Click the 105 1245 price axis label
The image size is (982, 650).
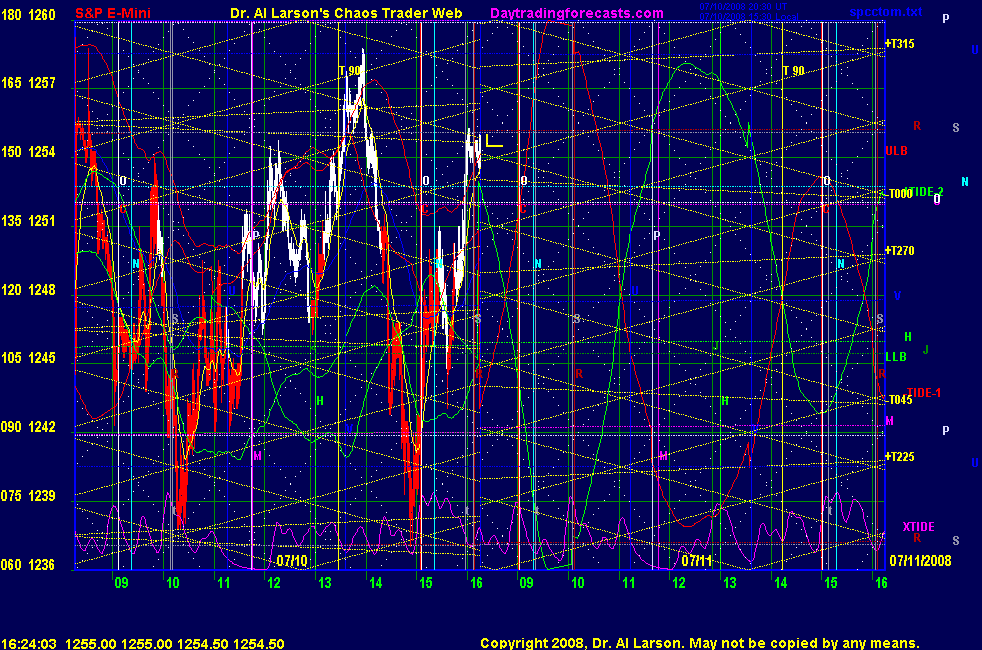[28, 358]
